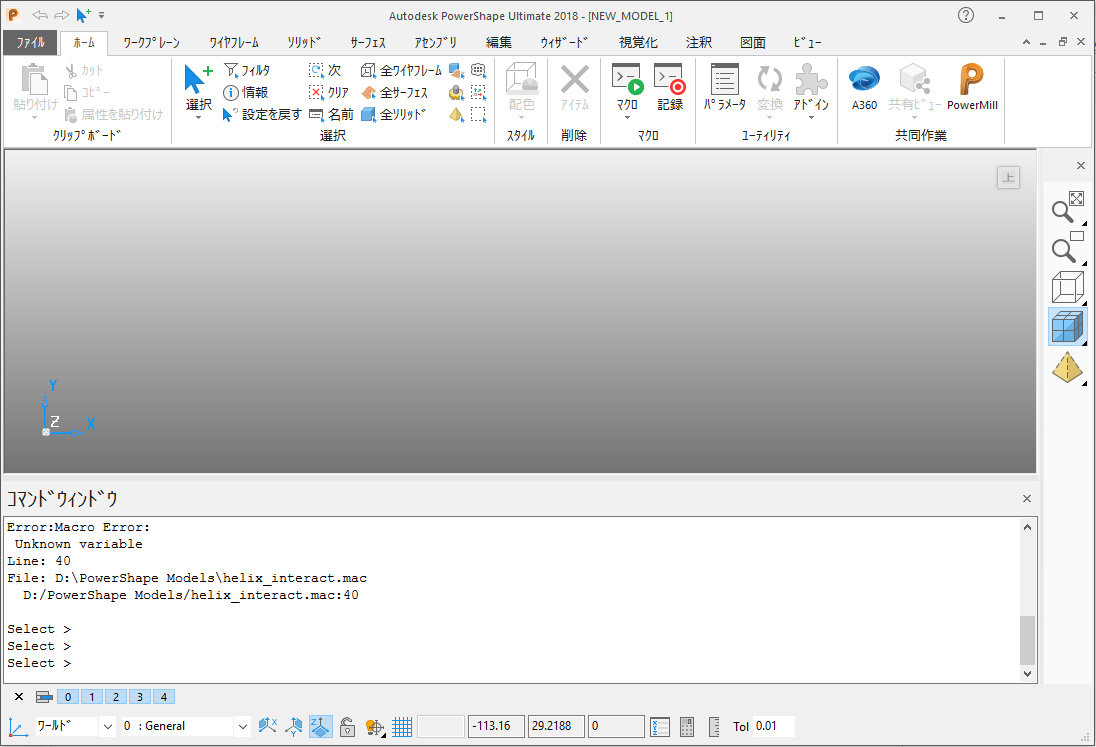Viewport: 1096px width, 747px height.
Task: Click the workplane axes icon in status bar
Action: (17, 727)
